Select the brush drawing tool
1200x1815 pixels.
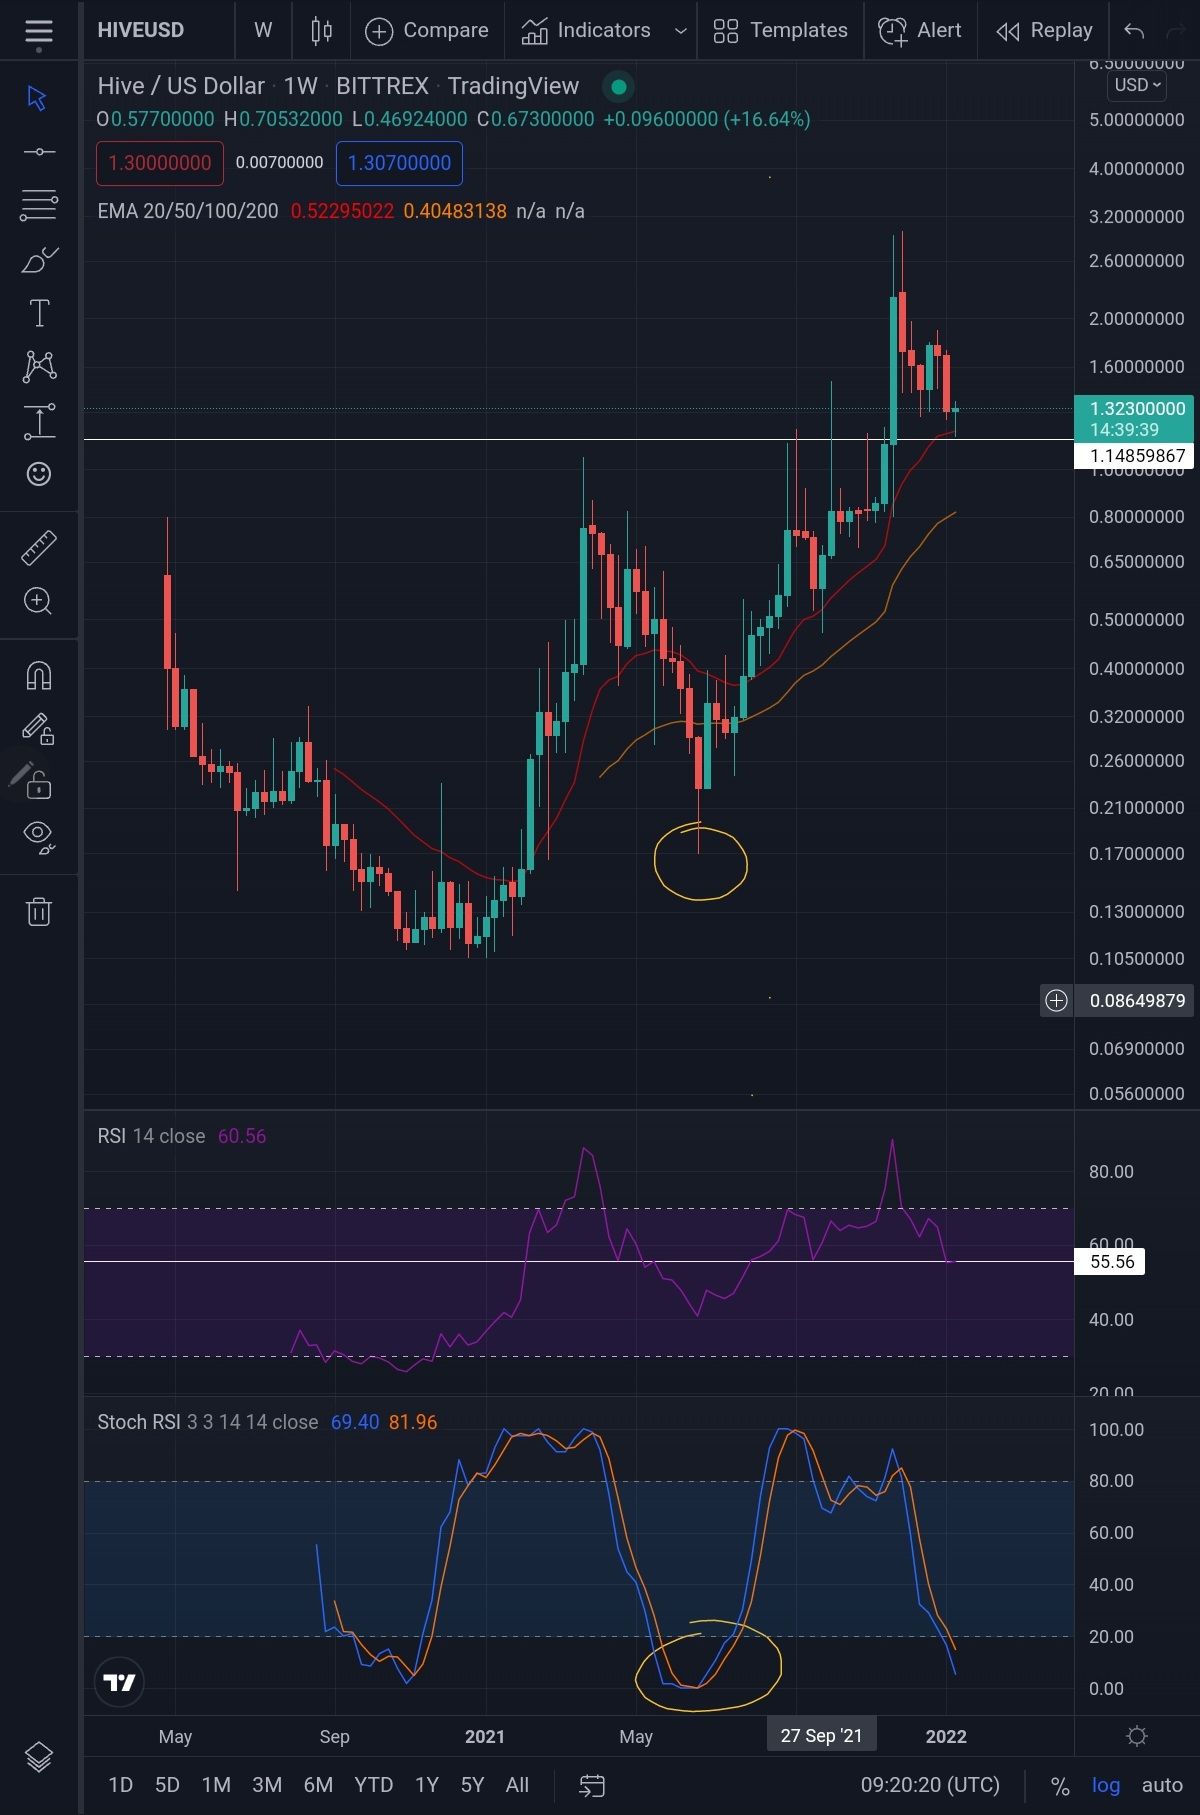click(x=38, y=260)
